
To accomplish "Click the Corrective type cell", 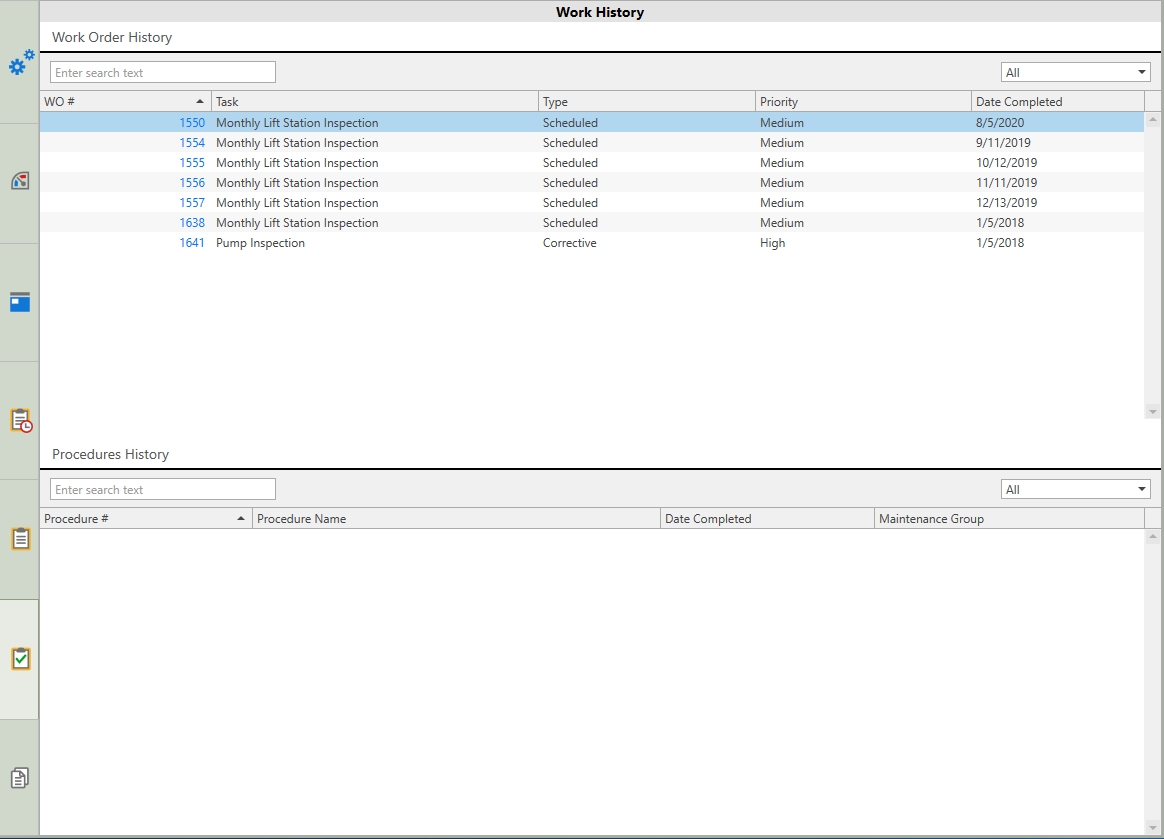I will 569,243.
